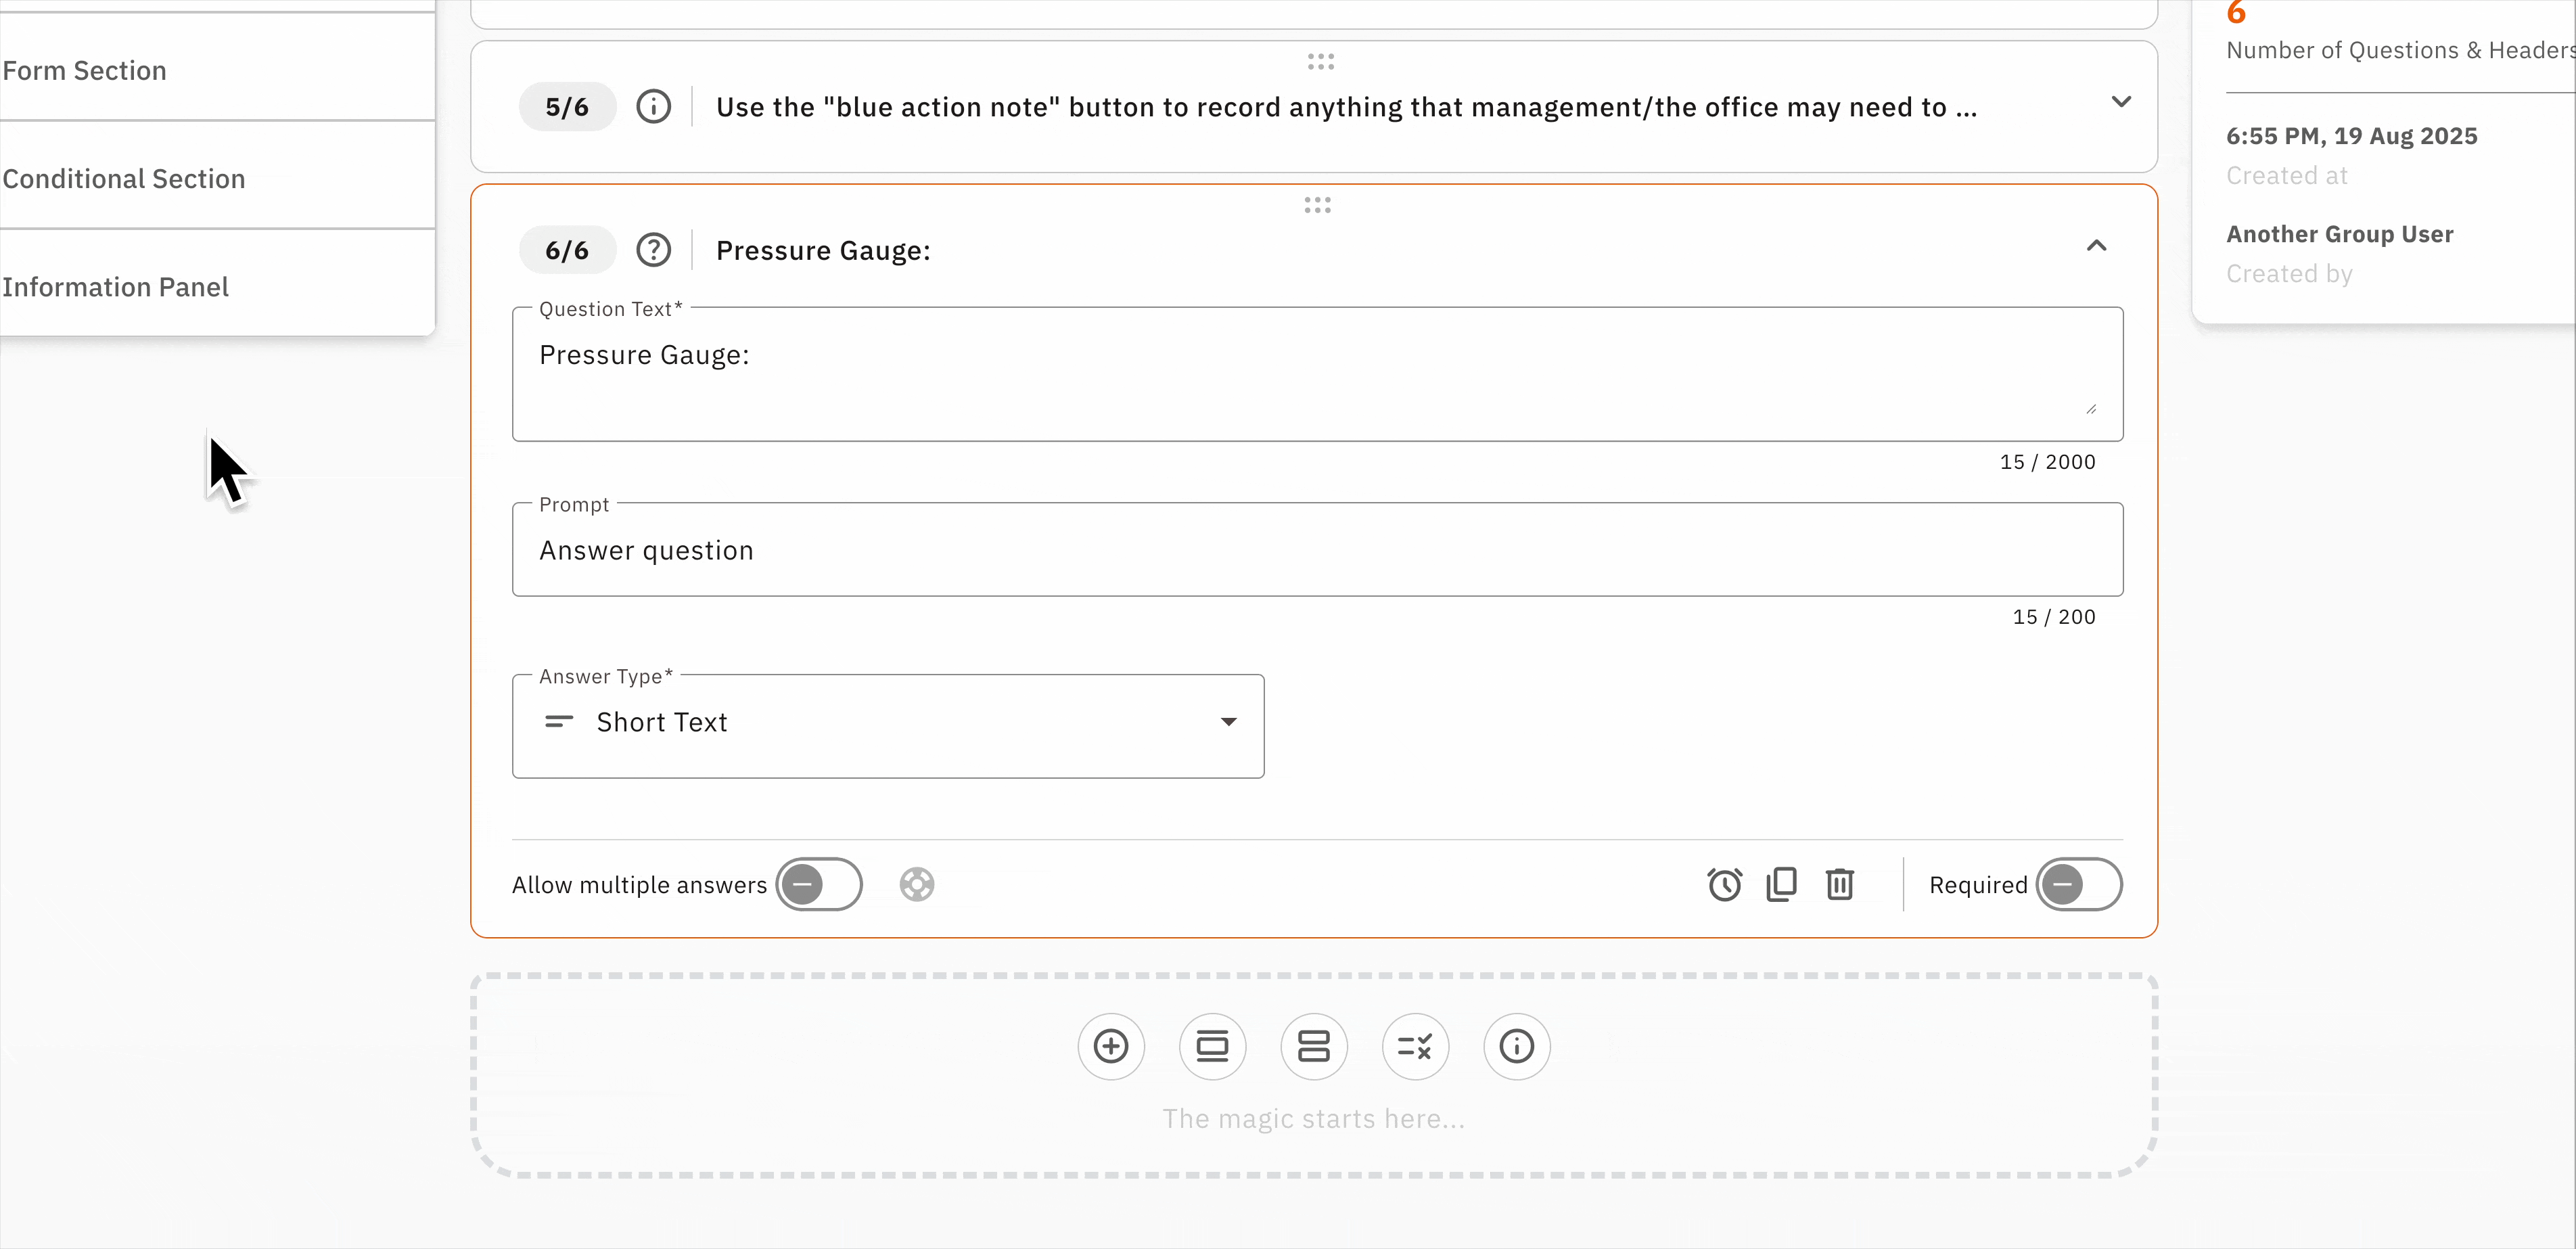Toggle the Required switch on
The height and width of the screenshot is (1249, 2576).
click(x=2078, y=884)
